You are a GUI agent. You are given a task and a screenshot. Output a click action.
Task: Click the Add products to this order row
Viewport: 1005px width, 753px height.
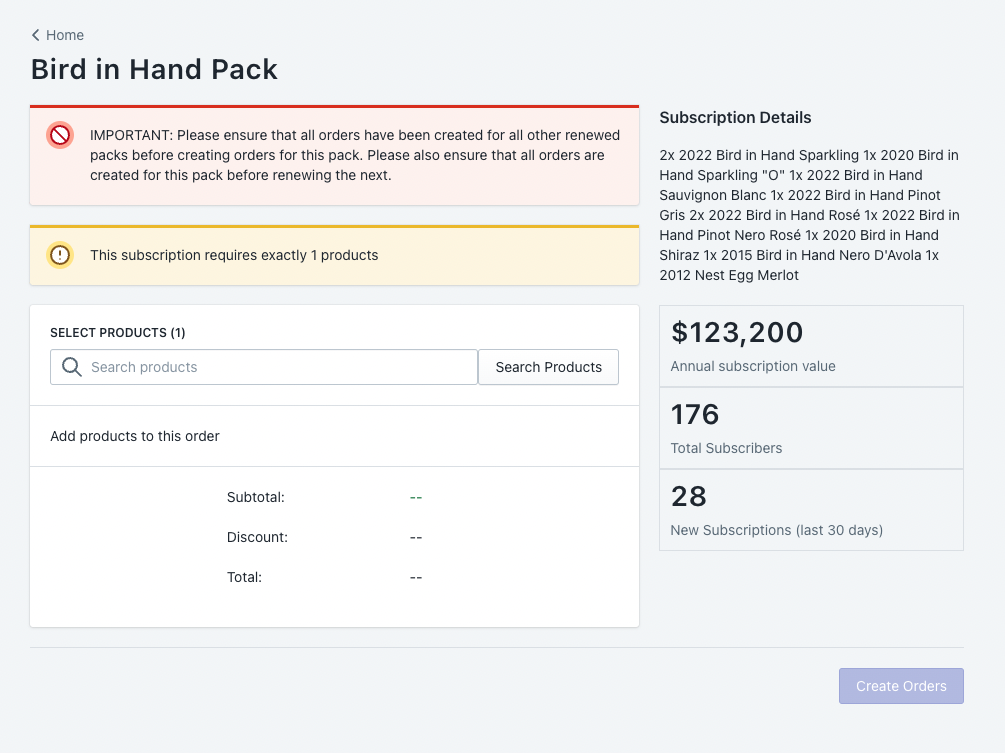coord(335,436)
